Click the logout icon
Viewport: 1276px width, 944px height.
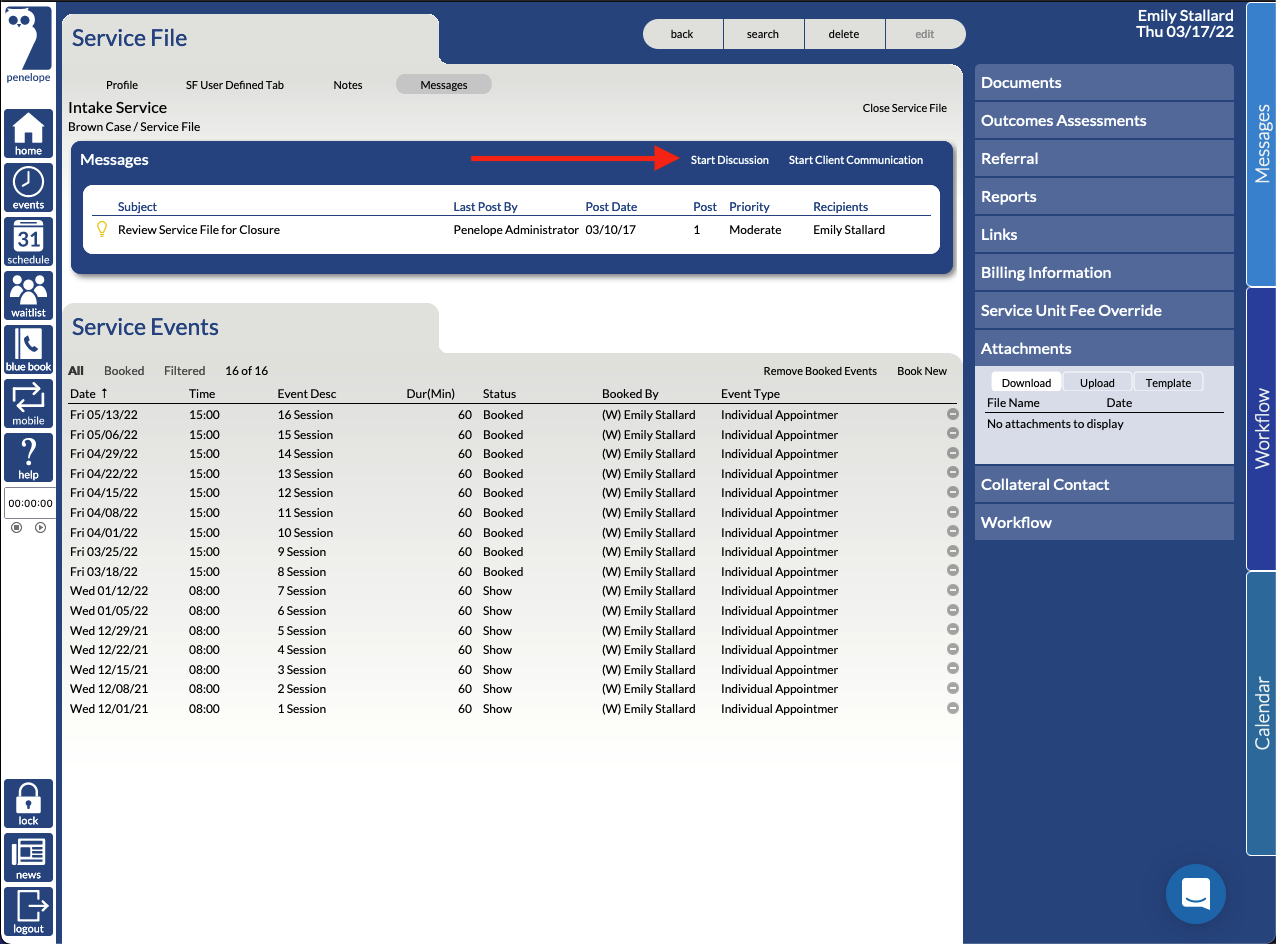pos(28,912)
